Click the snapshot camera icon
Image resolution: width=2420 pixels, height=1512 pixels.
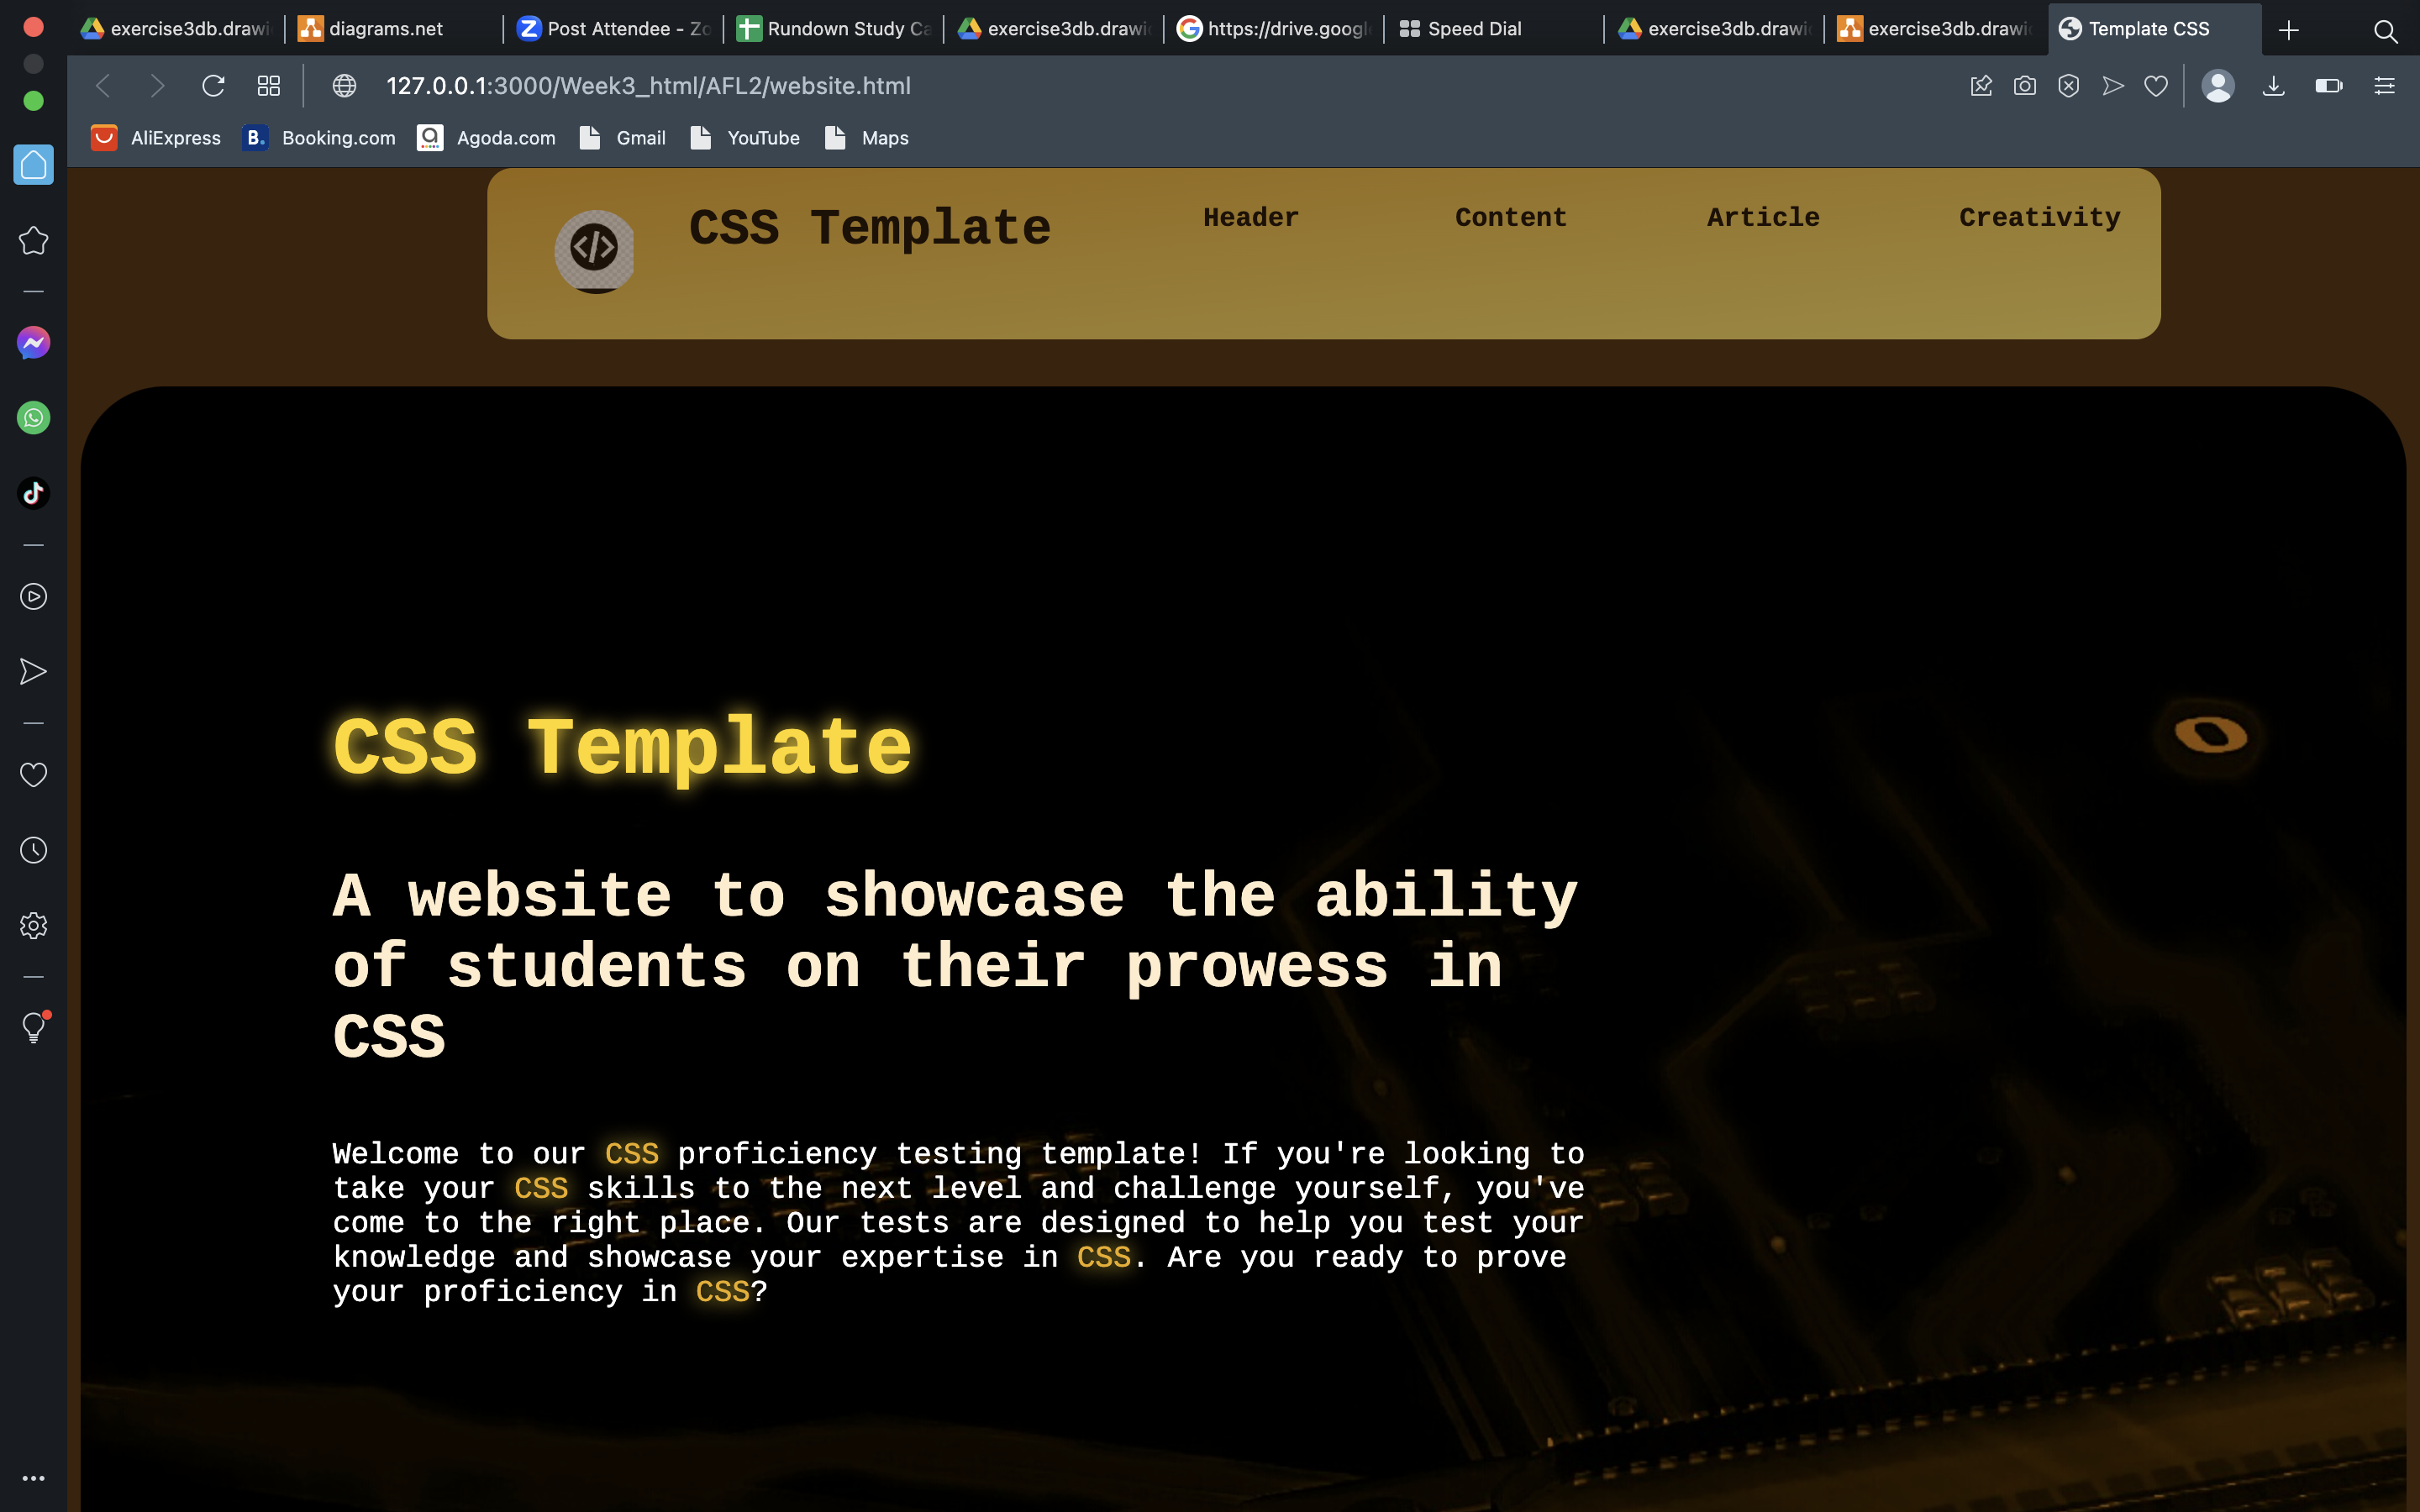[2024, 86]
